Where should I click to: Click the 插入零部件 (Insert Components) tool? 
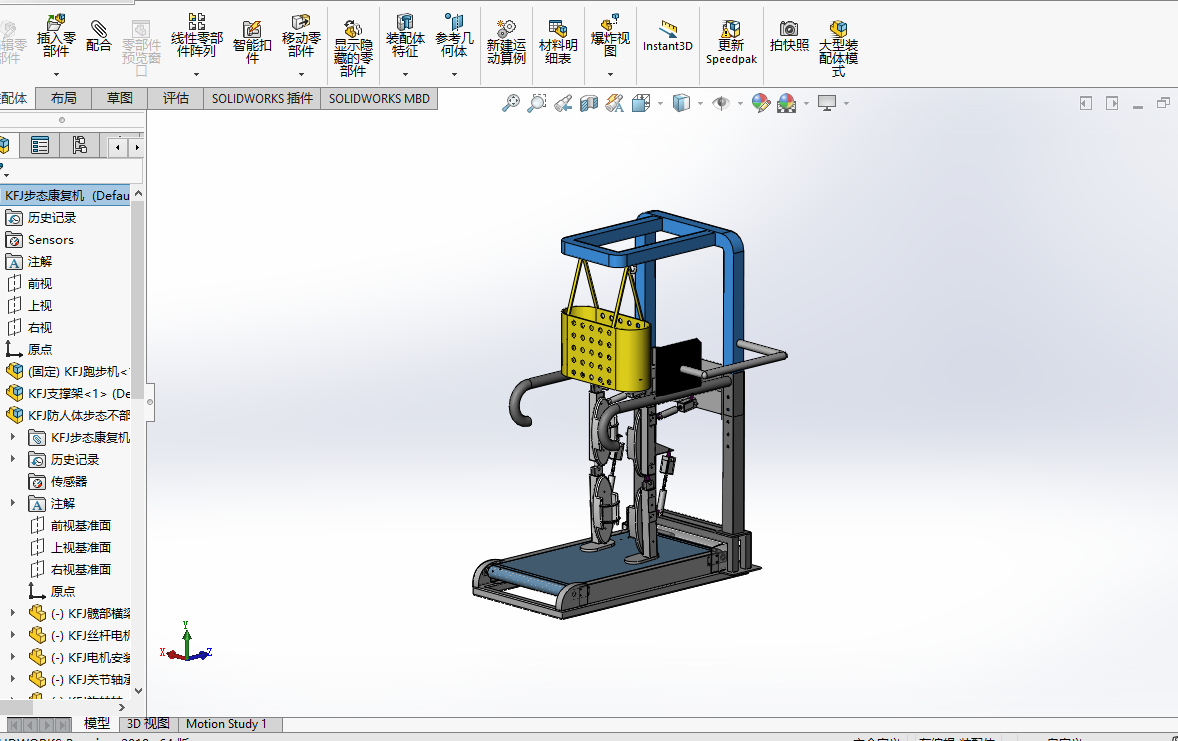click(x=56, y=36)
